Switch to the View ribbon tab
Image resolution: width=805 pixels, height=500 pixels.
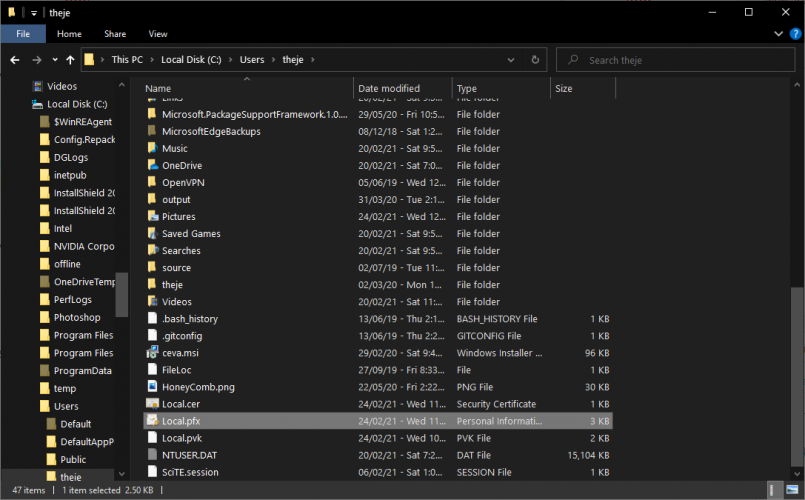pos(158,34)
